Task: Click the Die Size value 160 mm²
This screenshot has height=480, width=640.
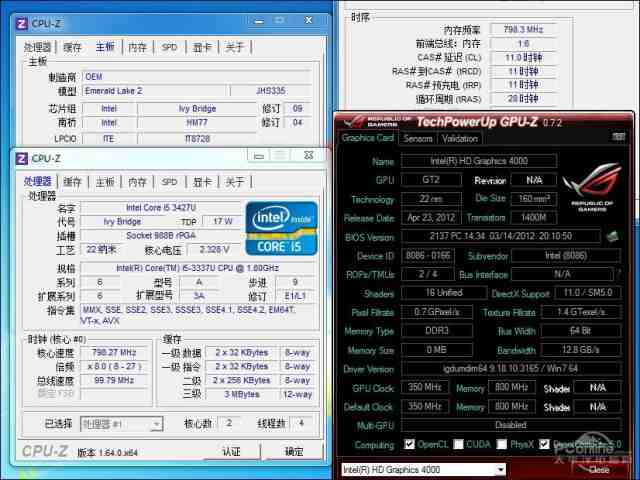Action: 533,198
